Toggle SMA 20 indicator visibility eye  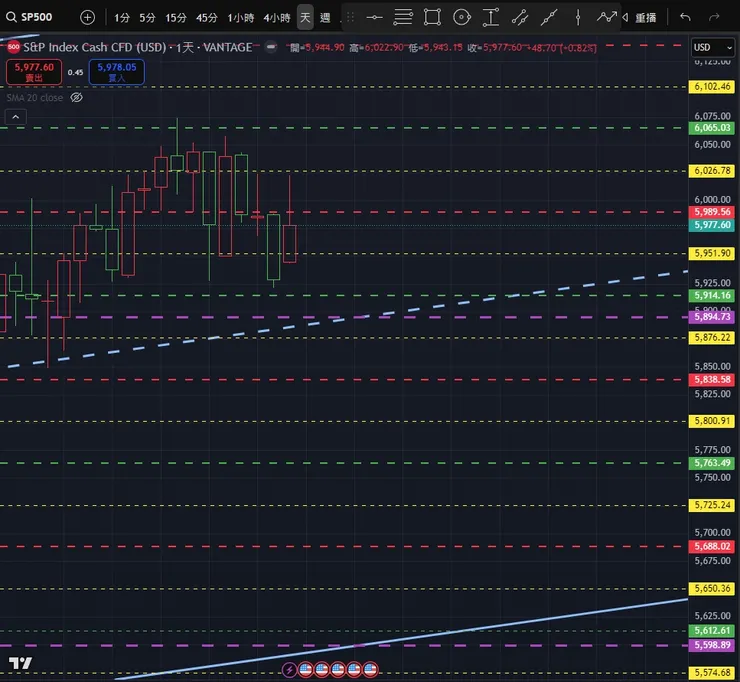[76, 98]
